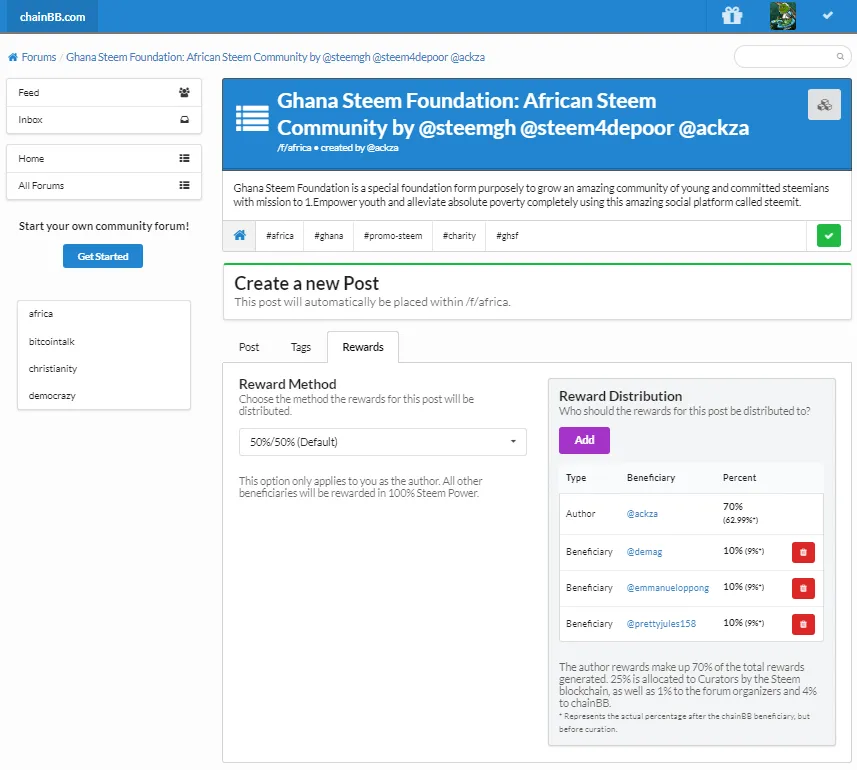The height and width of the screenshot is (770, 857).
Task: Click the 70% author percent value
Action: pos(733,507)
